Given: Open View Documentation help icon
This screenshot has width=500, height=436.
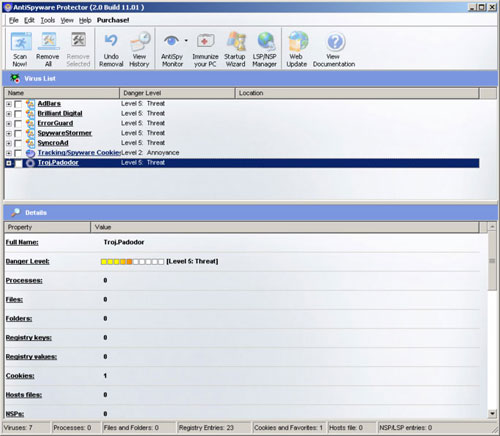Looking at the screenshot, I should point(335,42).
